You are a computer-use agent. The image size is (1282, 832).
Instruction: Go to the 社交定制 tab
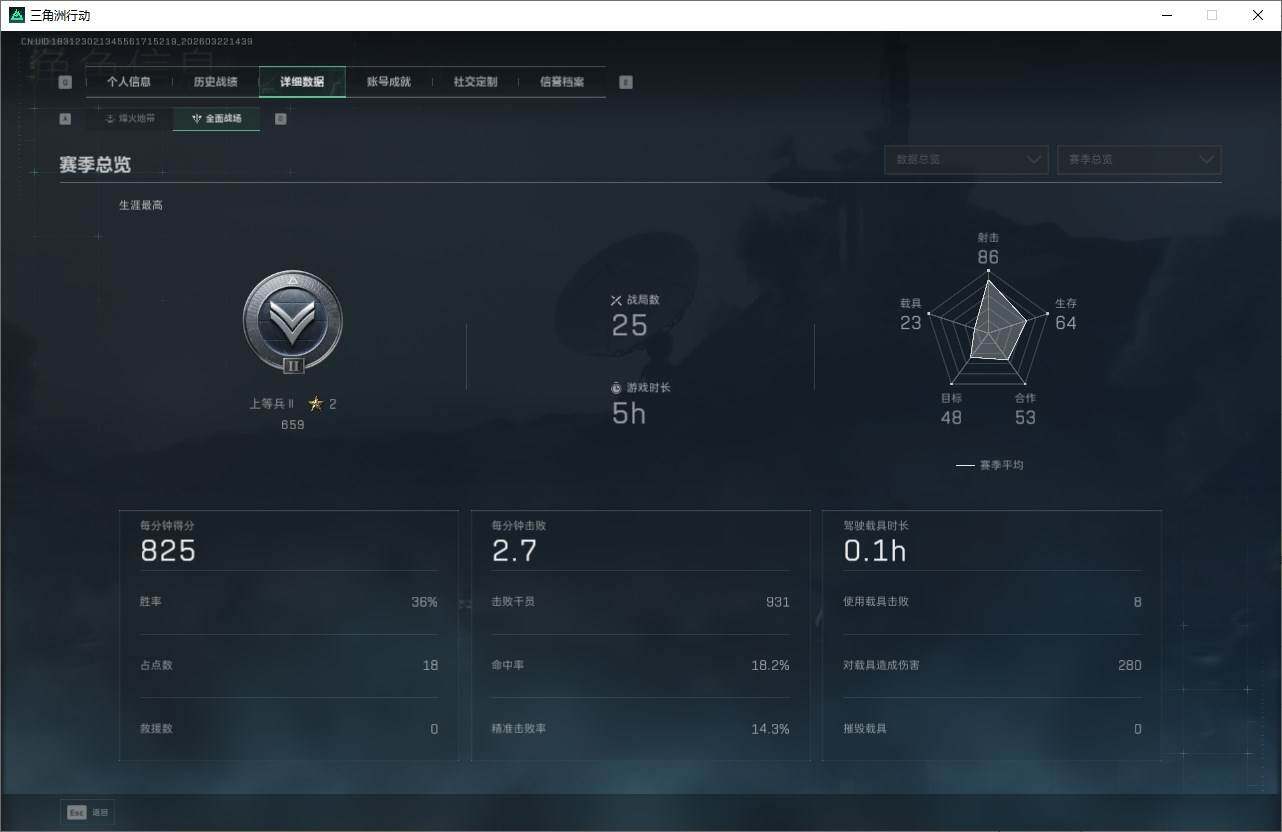click(x=475, y=82)
